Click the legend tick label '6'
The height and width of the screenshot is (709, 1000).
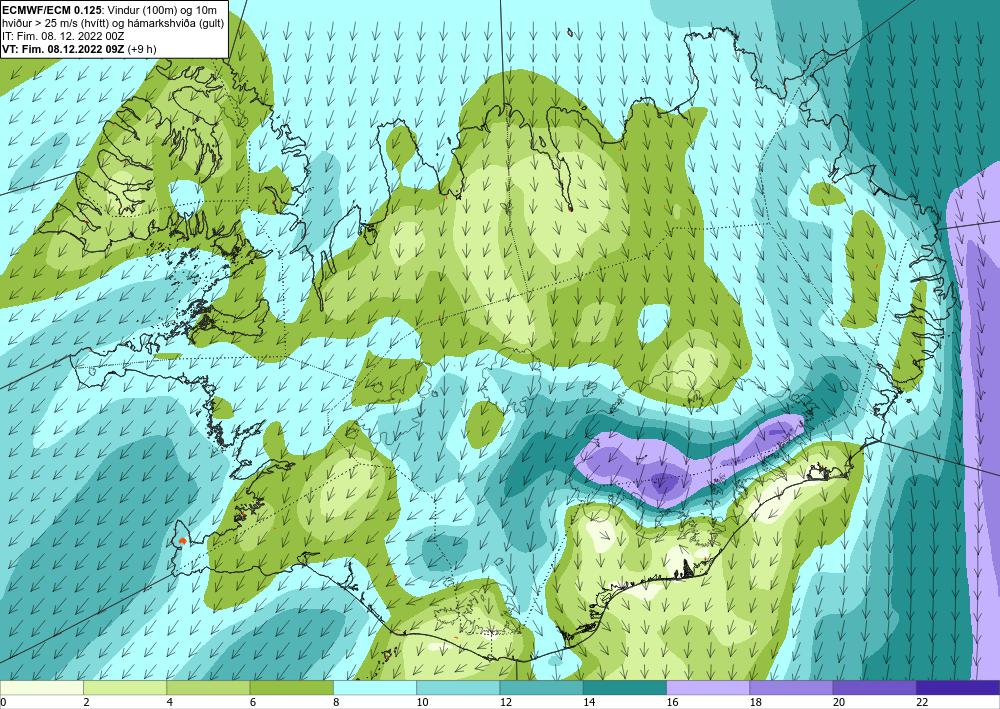(253, 702)
